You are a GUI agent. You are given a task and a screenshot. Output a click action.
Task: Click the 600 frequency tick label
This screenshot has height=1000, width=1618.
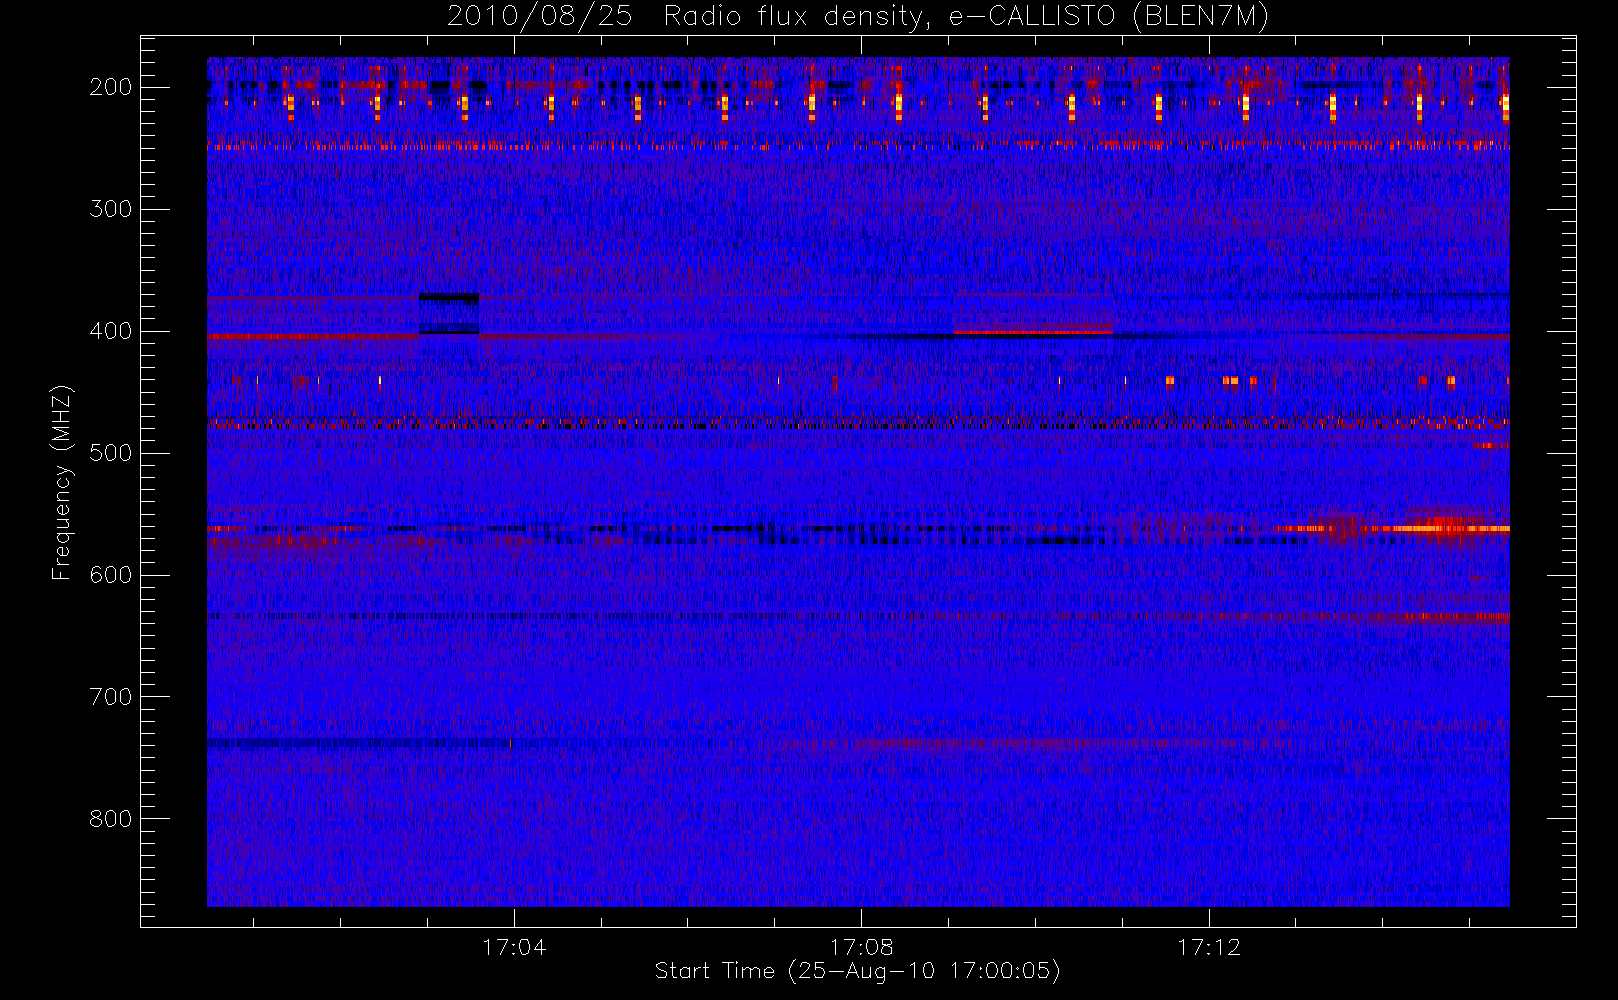111,575
